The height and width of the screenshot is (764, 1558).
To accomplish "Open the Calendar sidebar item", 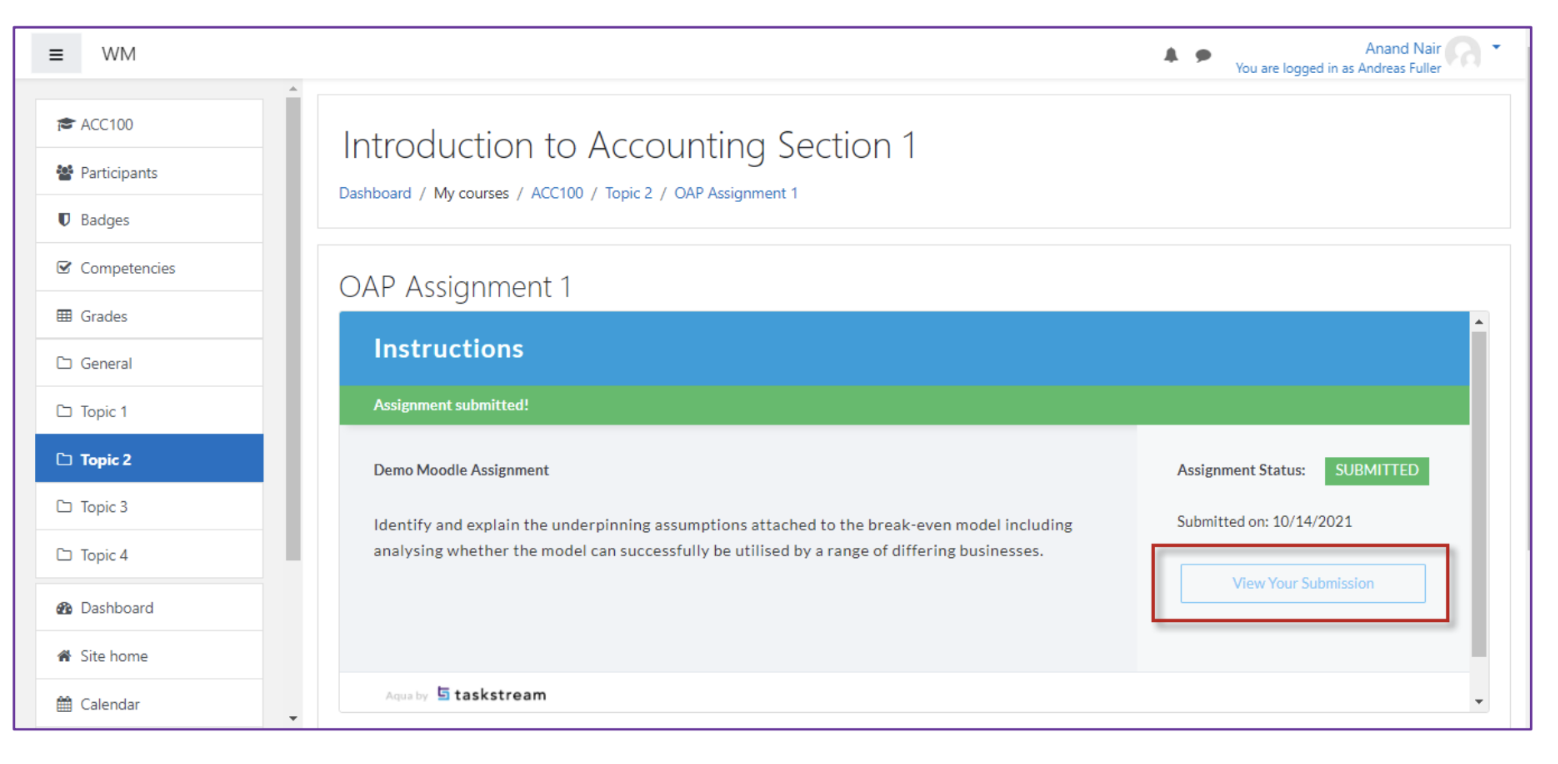I will (149, 704).
